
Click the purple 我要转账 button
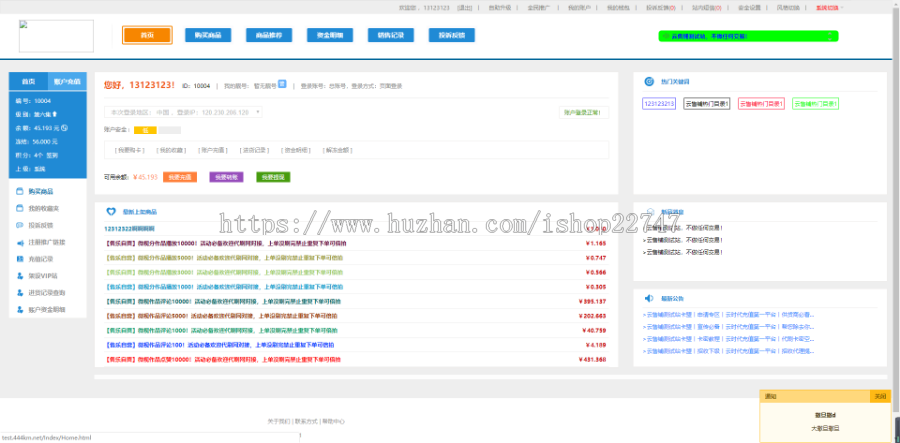[226, 177]
